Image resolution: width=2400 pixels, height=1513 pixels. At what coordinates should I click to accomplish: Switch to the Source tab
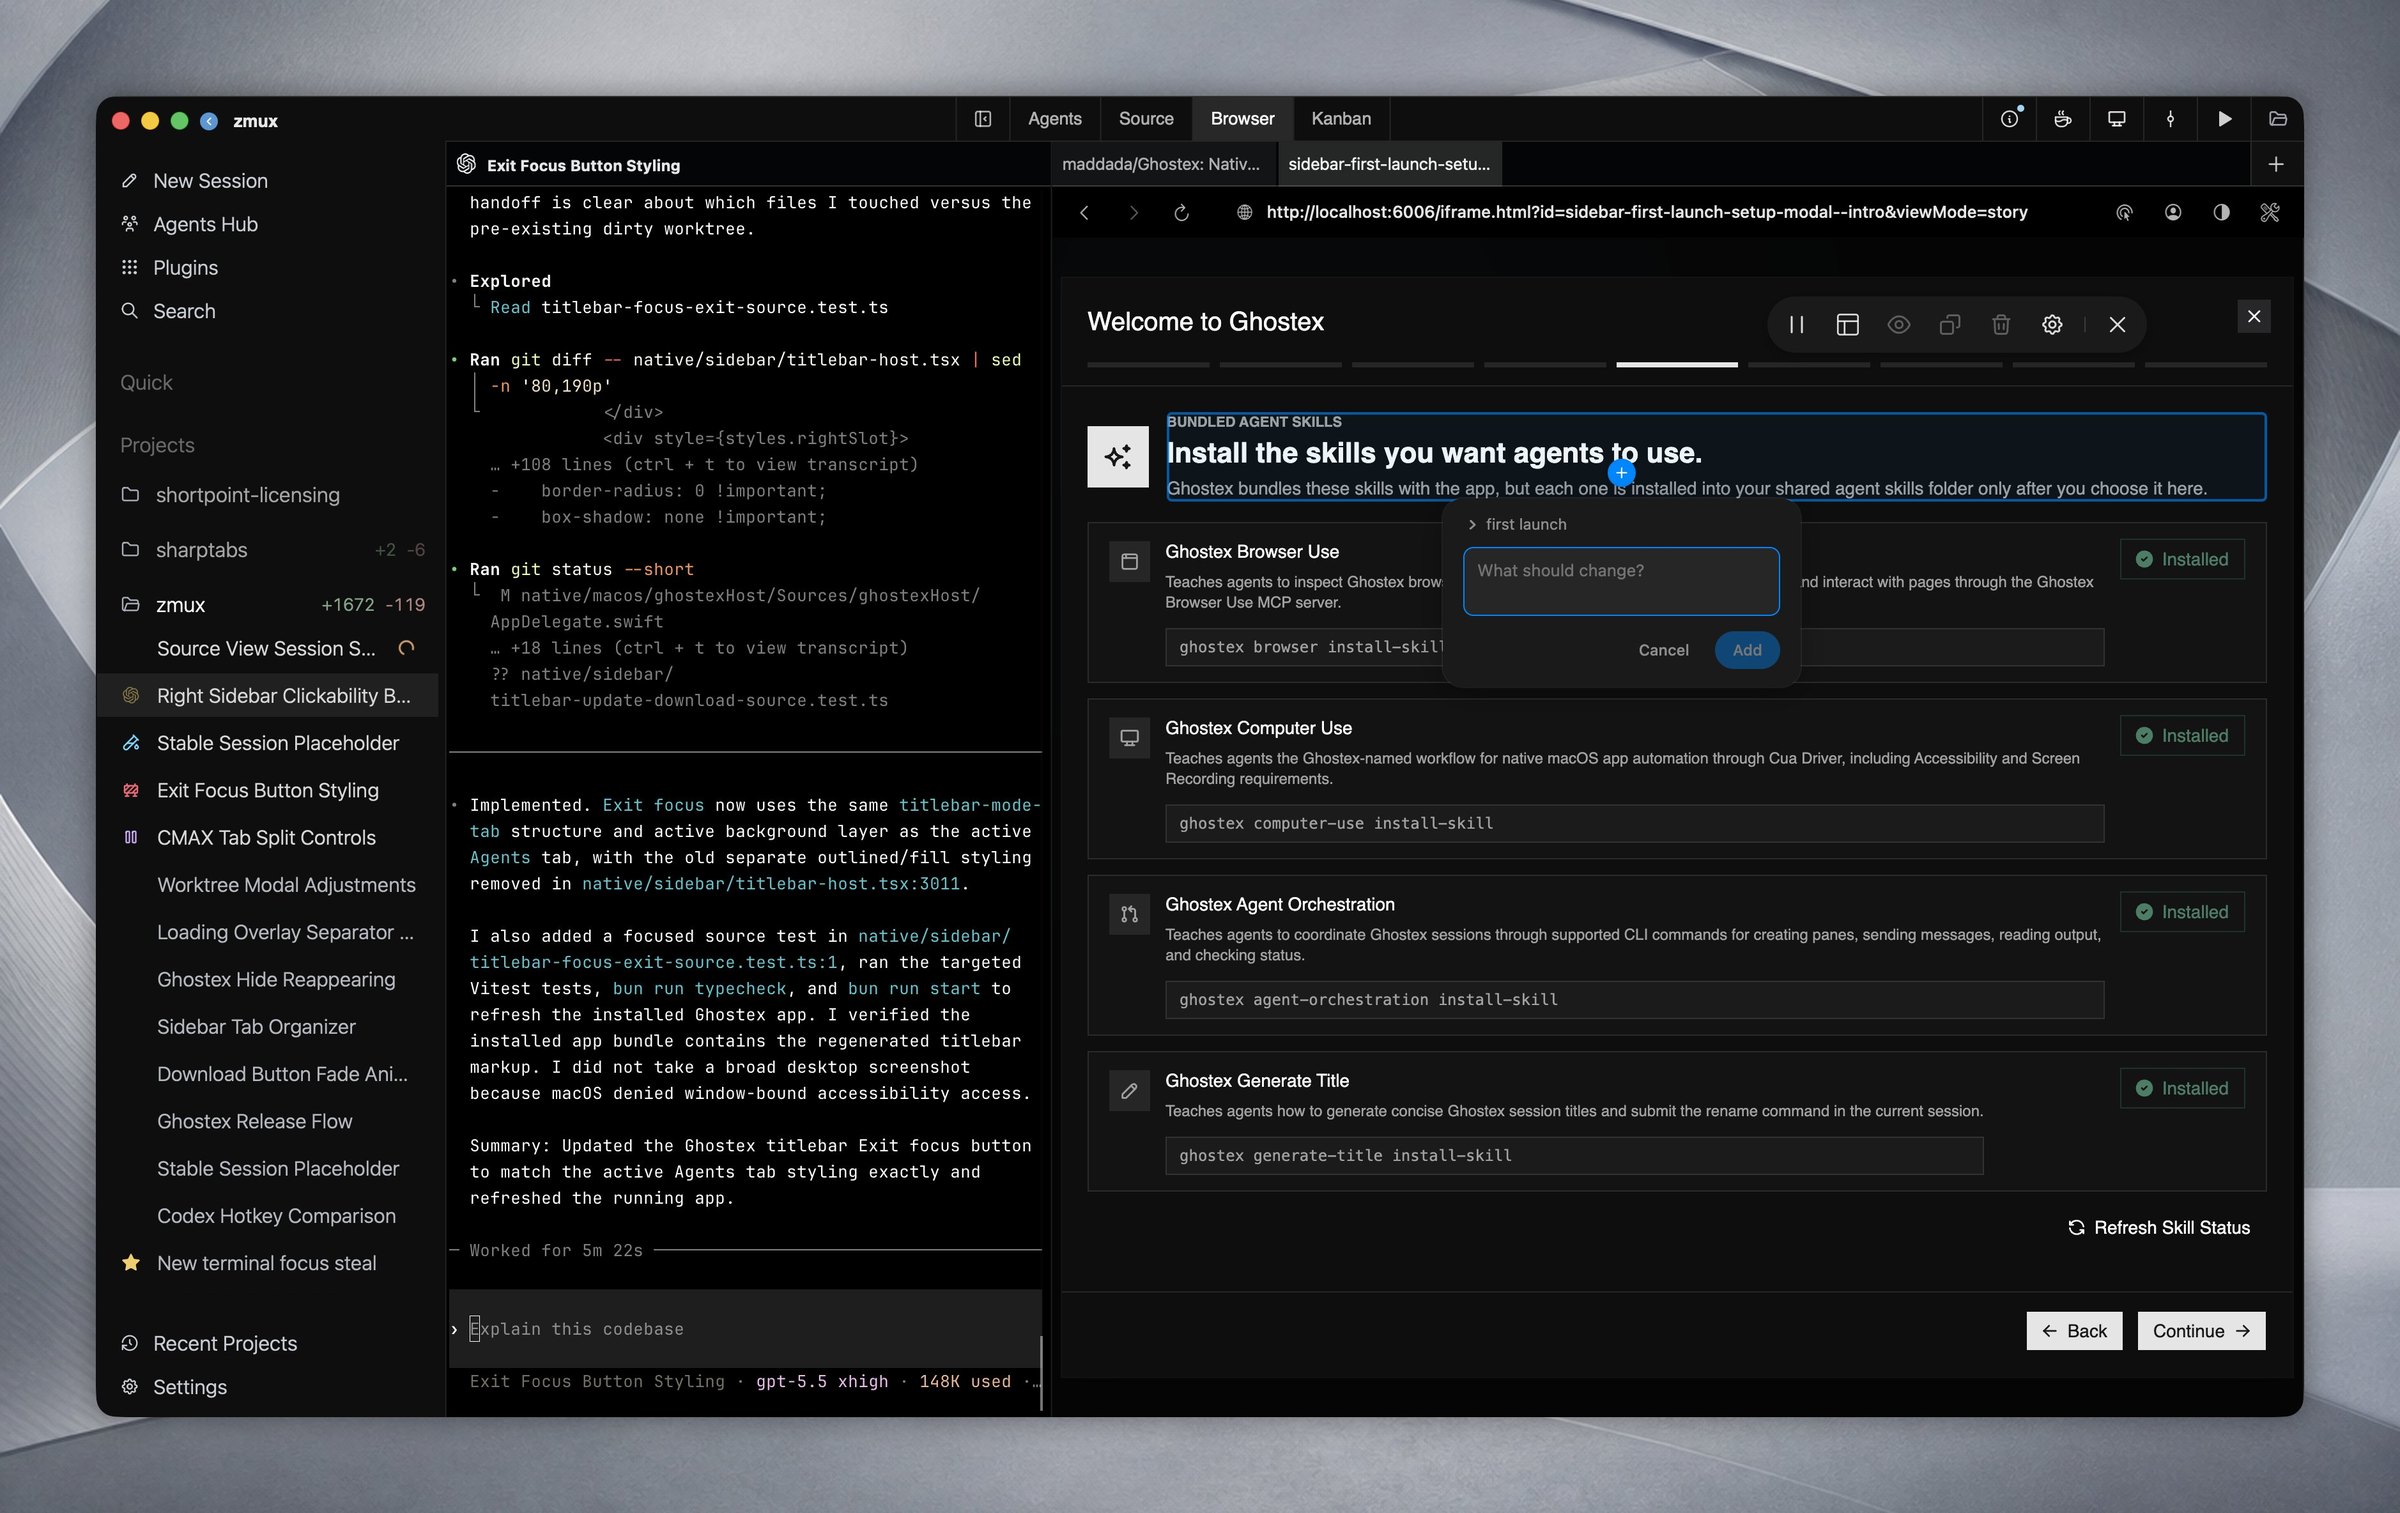tap(1146, 119)
